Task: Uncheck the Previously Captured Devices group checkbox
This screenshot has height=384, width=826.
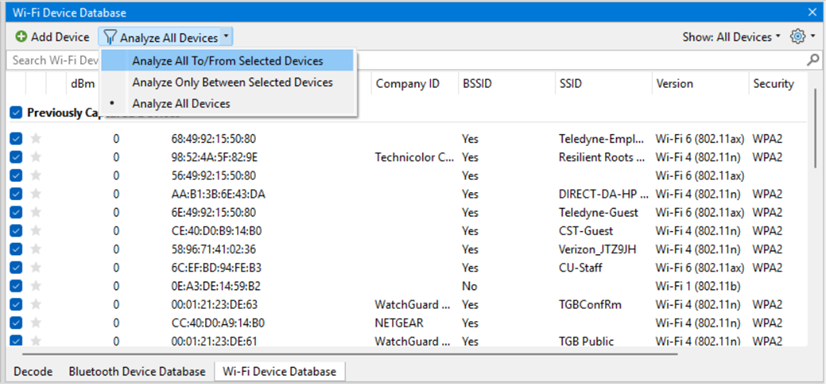Action: [16, 112]
